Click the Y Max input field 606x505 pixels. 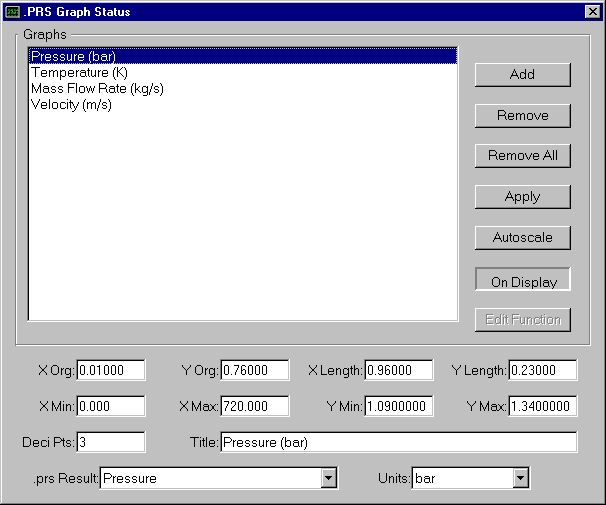point(543,406)
